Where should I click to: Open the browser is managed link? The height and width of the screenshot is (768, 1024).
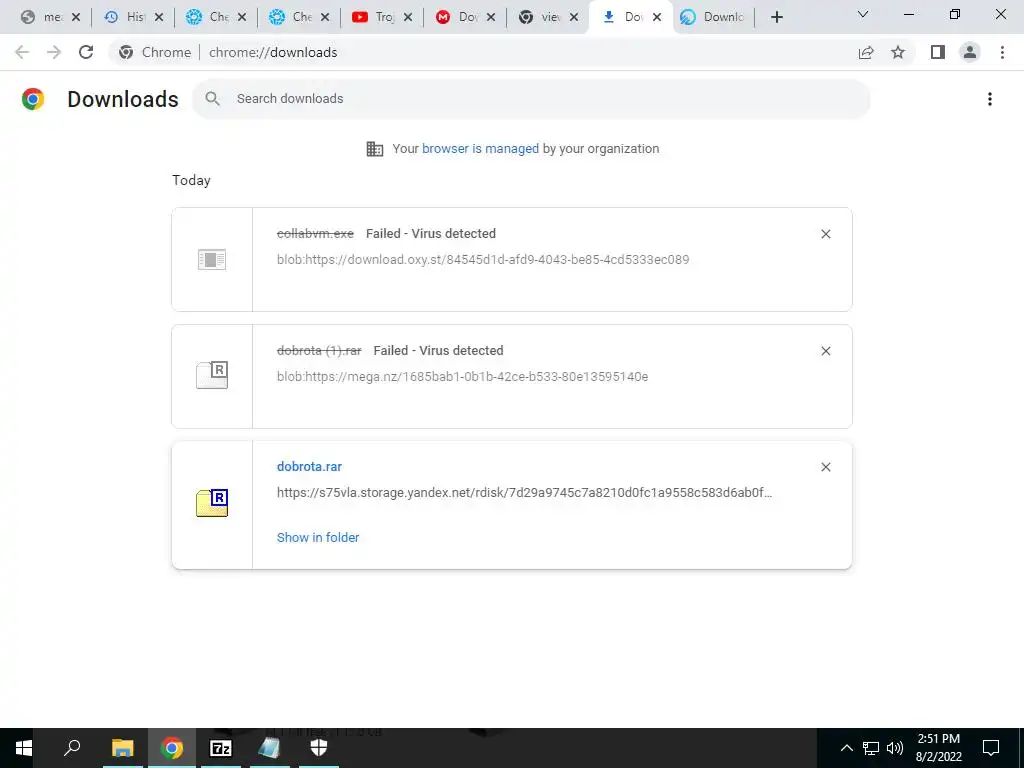(x=480, y=148)
